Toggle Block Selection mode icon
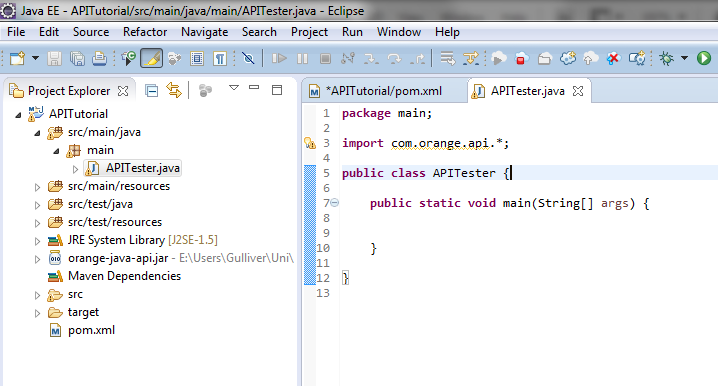Screen dimensions: 718x386 (x=197, y=58)
